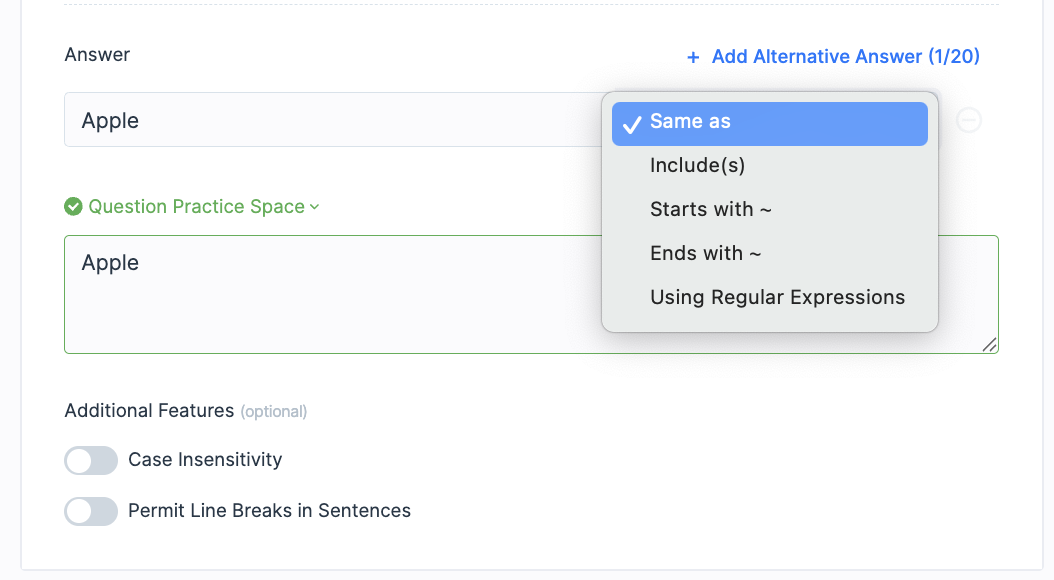
Task: Click the green check icon by Question Practice Space
Action: (73, 207)
